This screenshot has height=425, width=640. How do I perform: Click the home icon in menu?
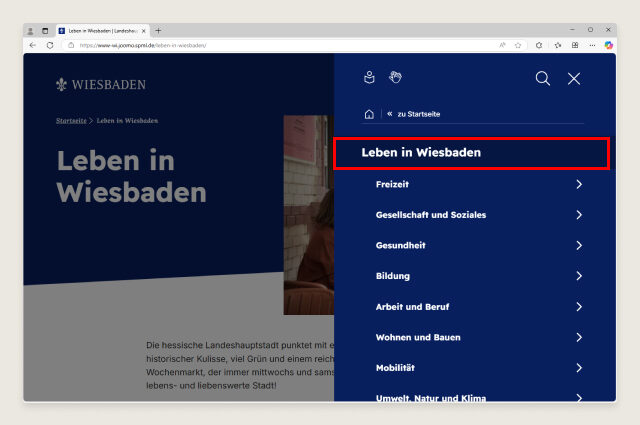tap(369, 114)
